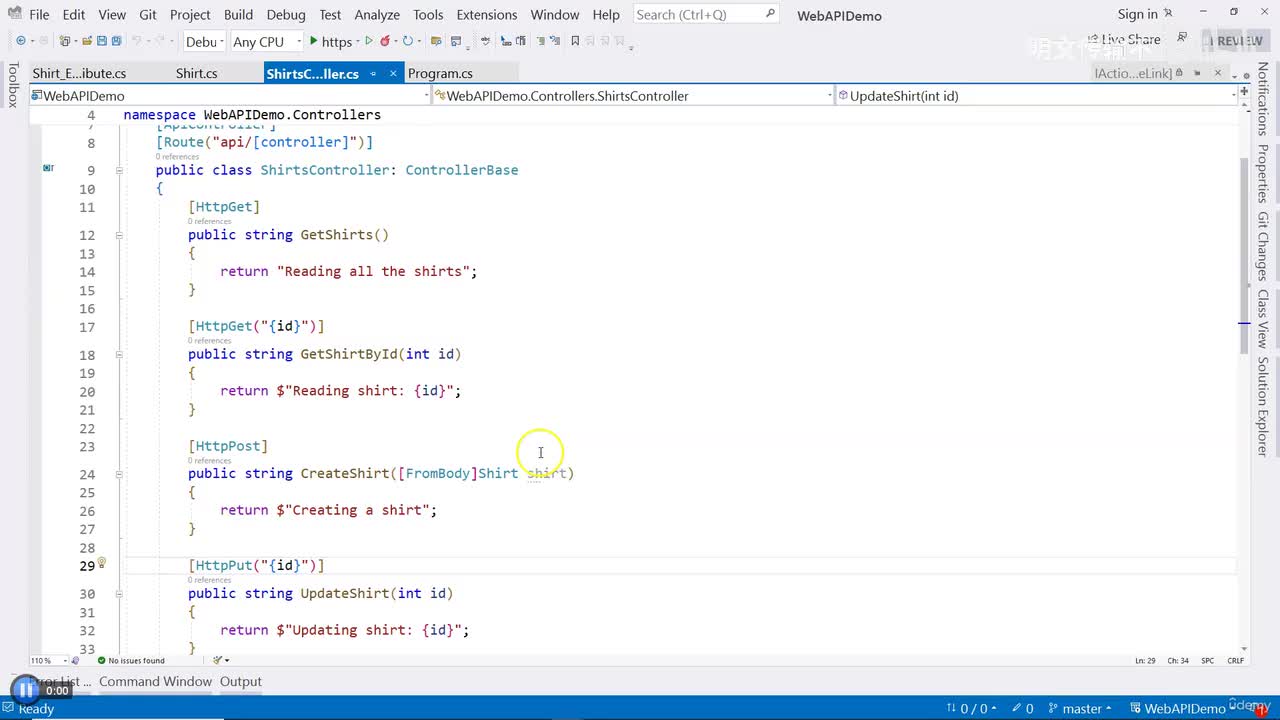
Task: Click the Navigate Backward toolbar icon
Action: click(20, 41)
